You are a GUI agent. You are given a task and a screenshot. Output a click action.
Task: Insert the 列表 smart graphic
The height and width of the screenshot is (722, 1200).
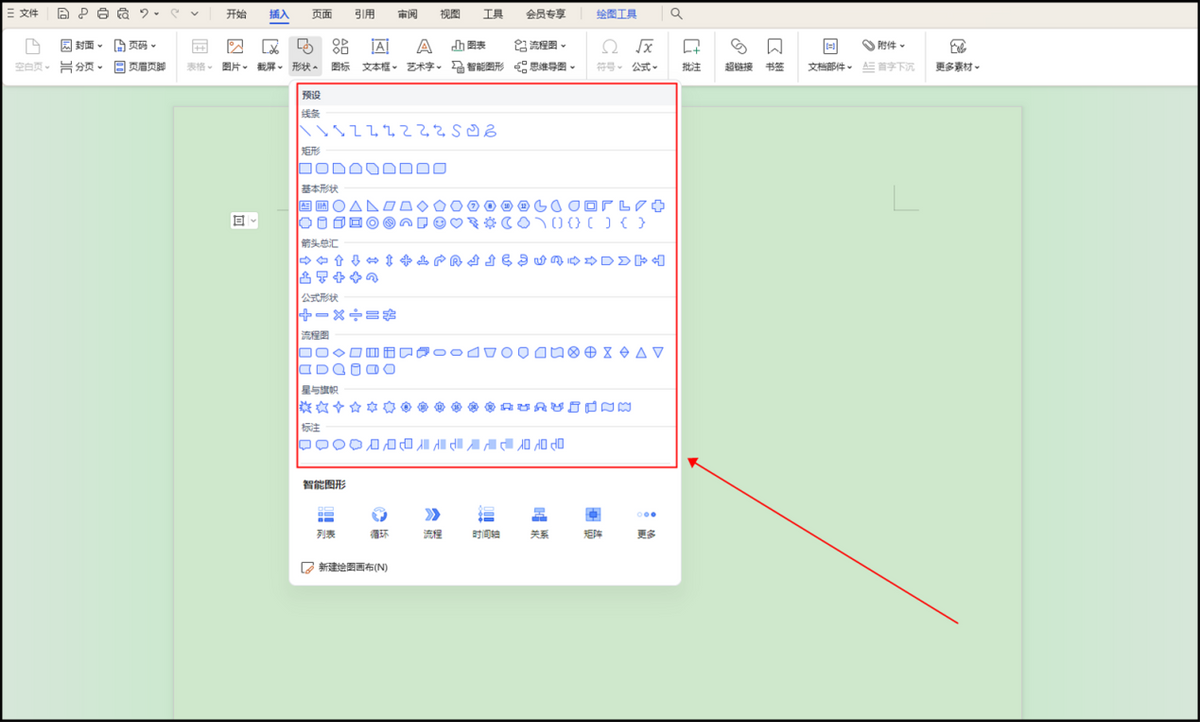[x=326, y=522]
